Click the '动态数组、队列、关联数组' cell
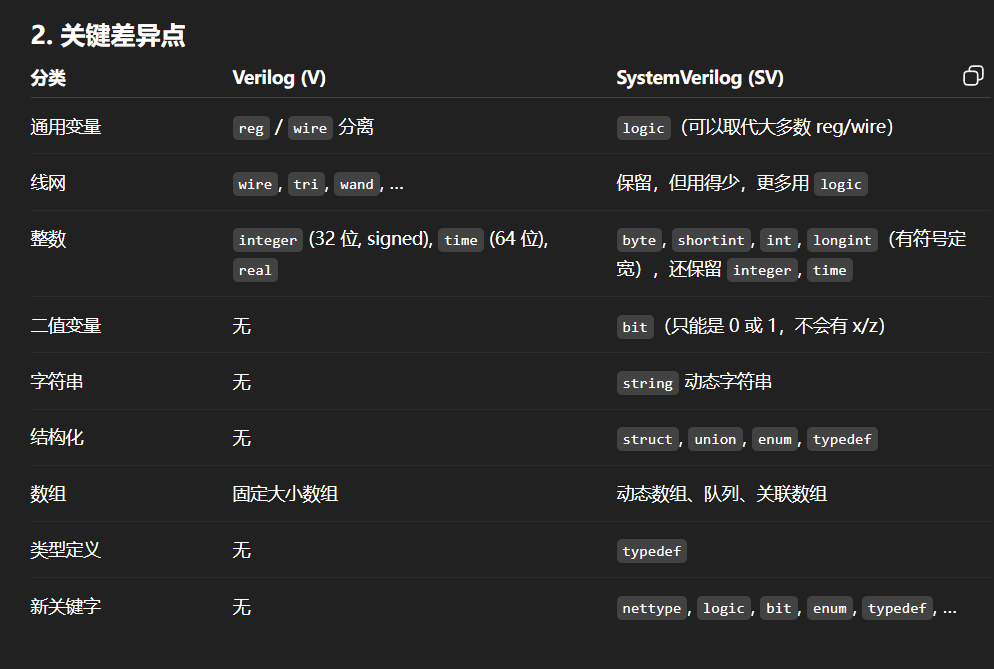This screenshot has width=994, height=669. click(721, 494)
